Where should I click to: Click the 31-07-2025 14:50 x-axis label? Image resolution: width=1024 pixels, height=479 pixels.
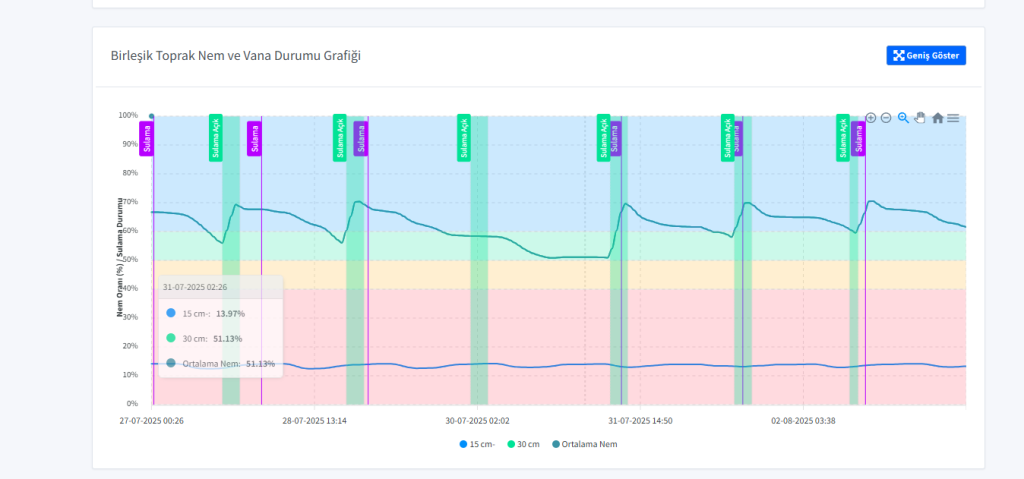(640, 421)
